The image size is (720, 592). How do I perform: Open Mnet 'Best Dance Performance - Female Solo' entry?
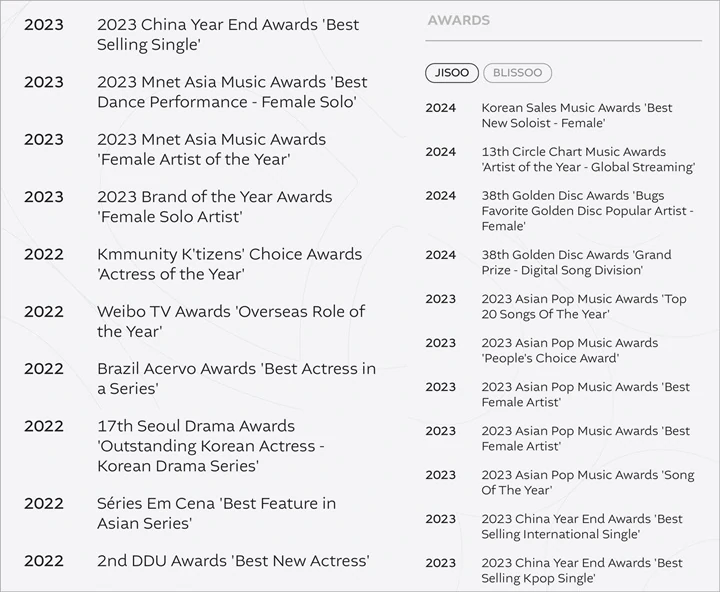click(232, 92)
